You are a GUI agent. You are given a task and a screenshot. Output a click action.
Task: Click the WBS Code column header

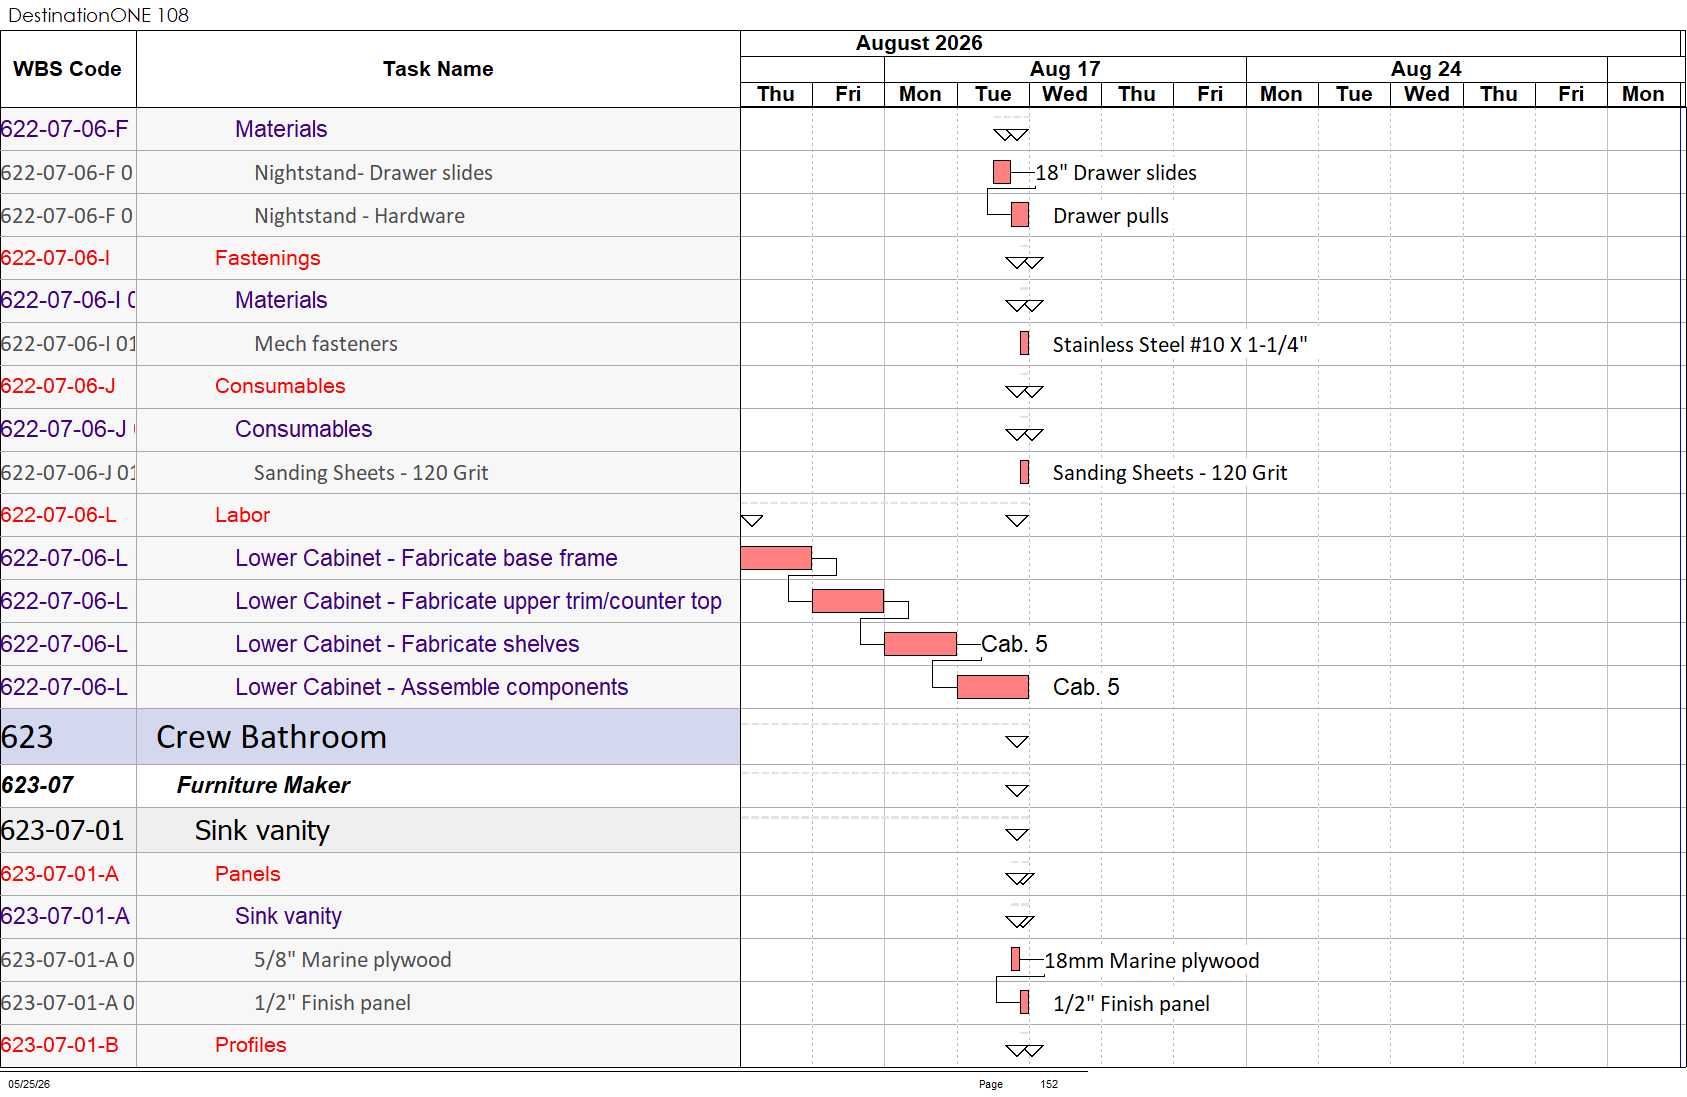click(x=68, y=69)
